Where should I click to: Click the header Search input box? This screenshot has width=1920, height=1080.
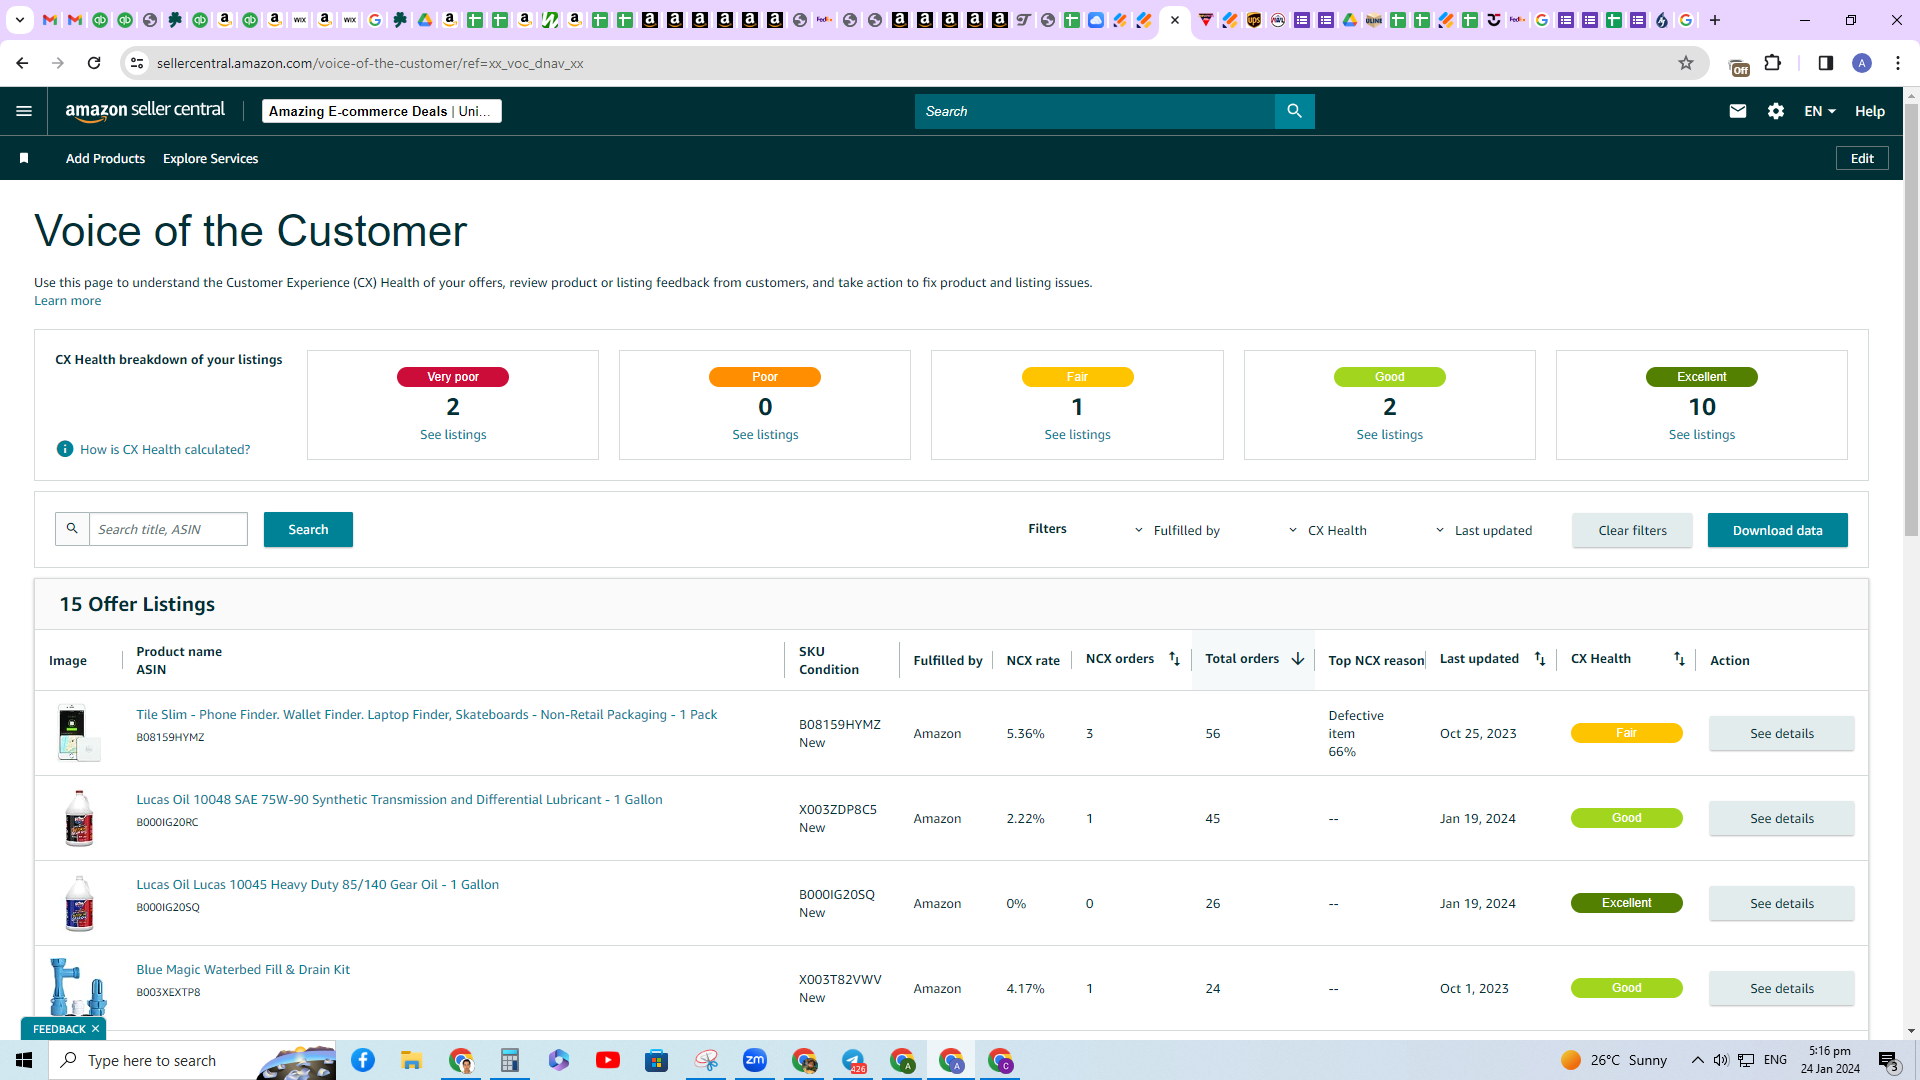tap(1094, 111)
